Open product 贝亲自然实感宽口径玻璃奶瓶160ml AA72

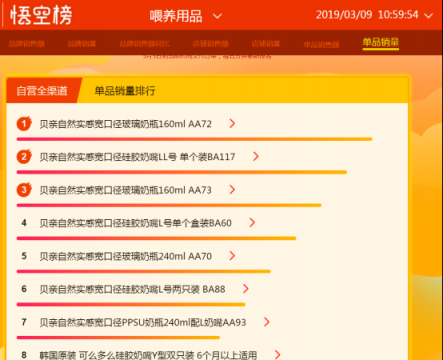126,124
